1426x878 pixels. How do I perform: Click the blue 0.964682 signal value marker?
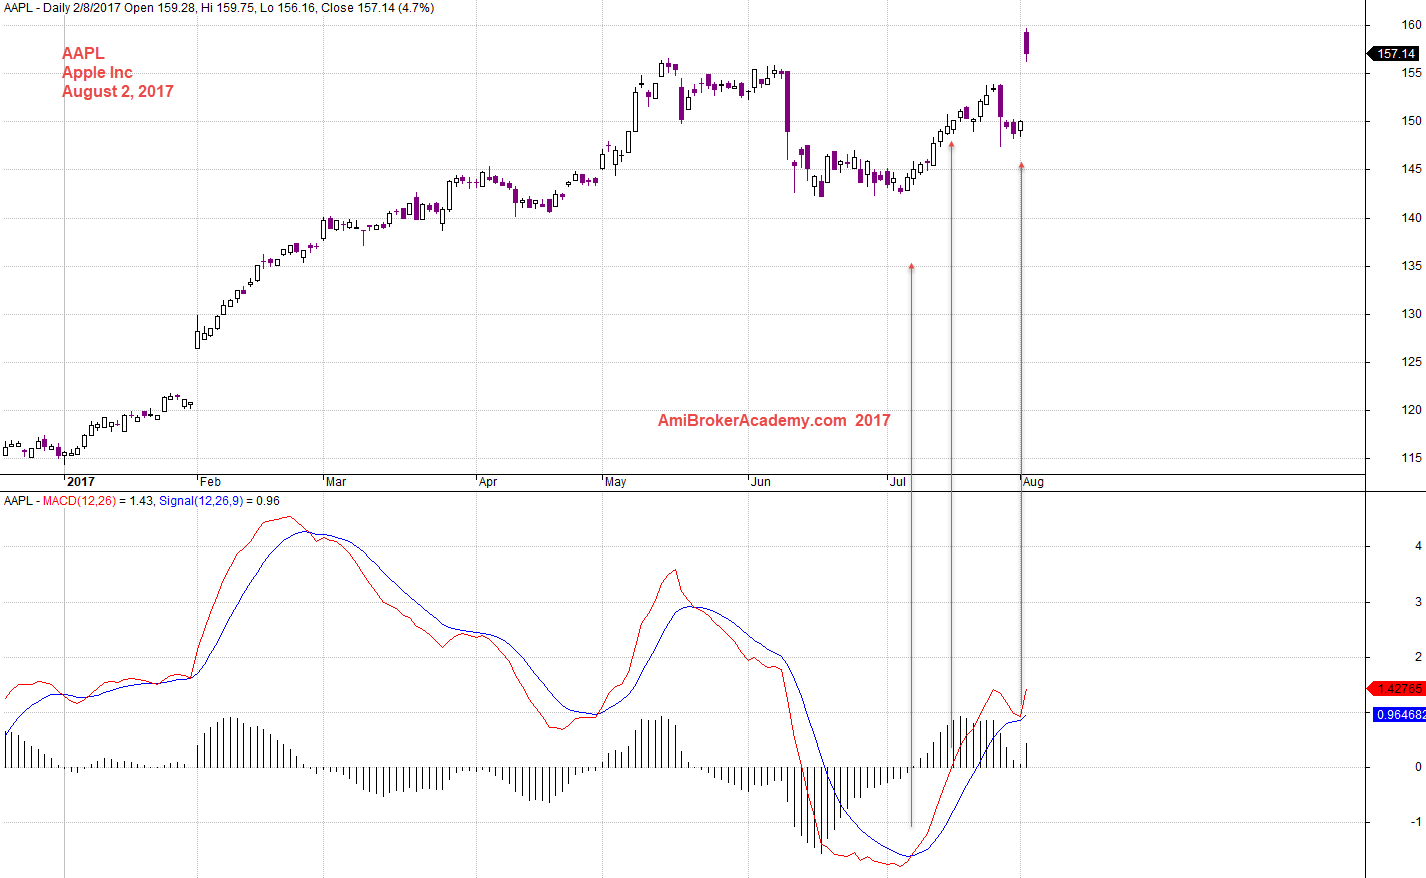(1399, 715)
